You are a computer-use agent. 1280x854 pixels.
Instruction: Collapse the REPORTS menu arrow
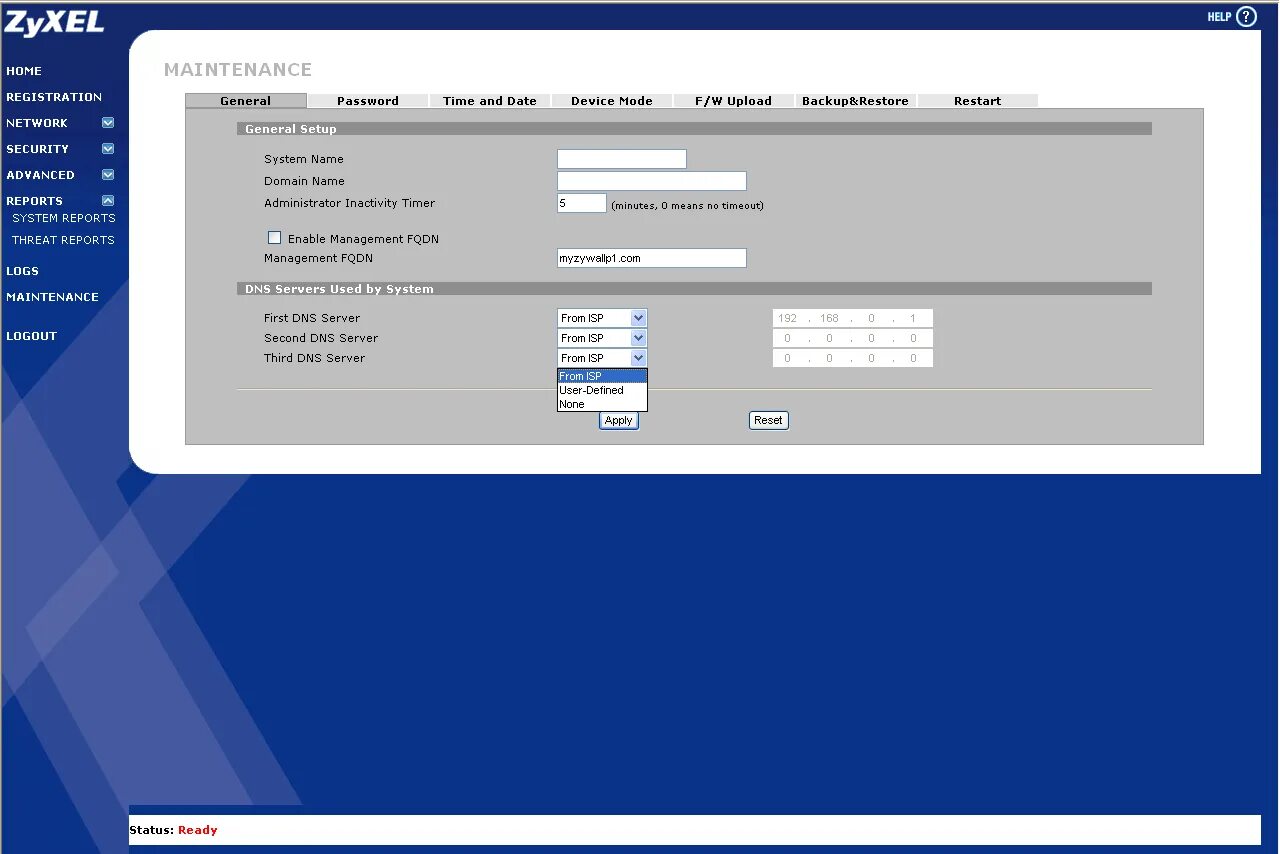[108, 201]
